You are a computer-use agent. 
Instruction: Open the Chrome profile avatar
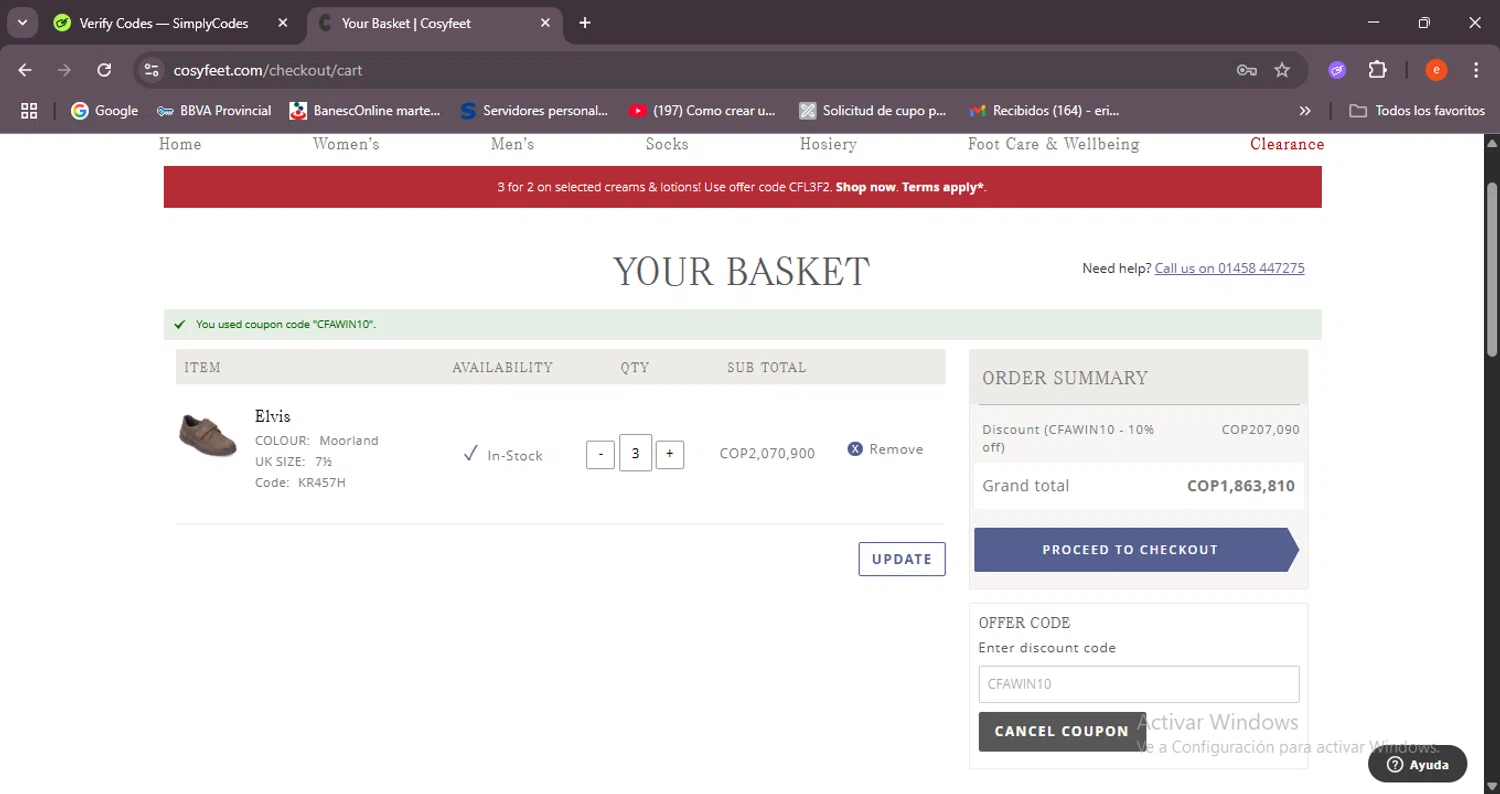(x=1436, y=70)
